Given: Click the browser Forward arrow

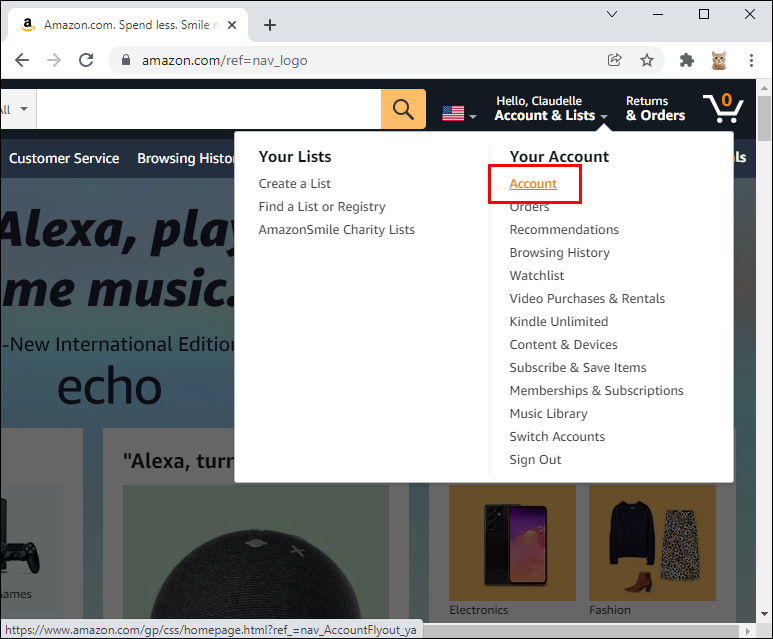Looking at the screenshot, I should [x=54, y=61].
